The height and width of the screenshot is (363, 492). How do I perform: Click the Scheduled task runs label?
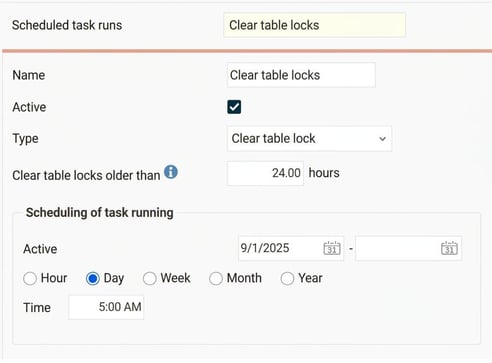click(67, 25)
